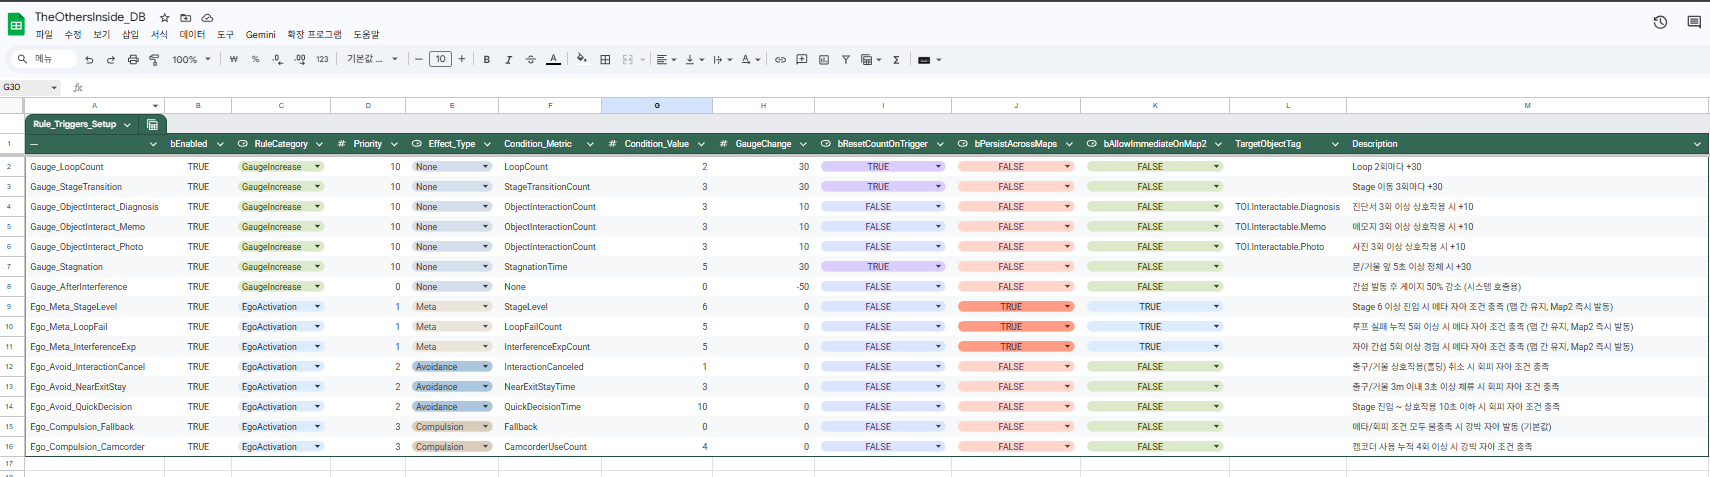Increase font size with plus button

coord(462,59)
